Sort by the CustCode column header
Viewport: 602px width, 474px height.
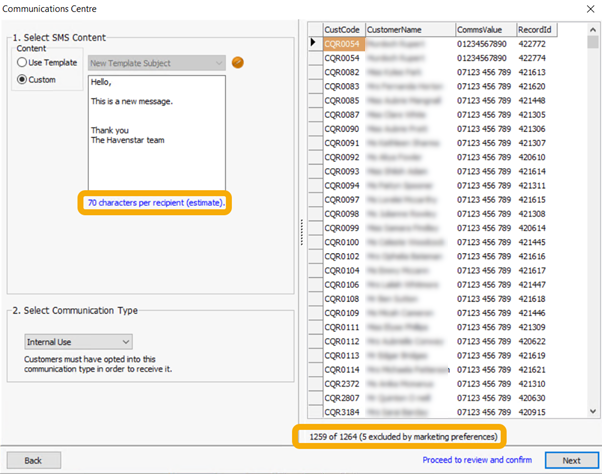click(x=342, y=30)
